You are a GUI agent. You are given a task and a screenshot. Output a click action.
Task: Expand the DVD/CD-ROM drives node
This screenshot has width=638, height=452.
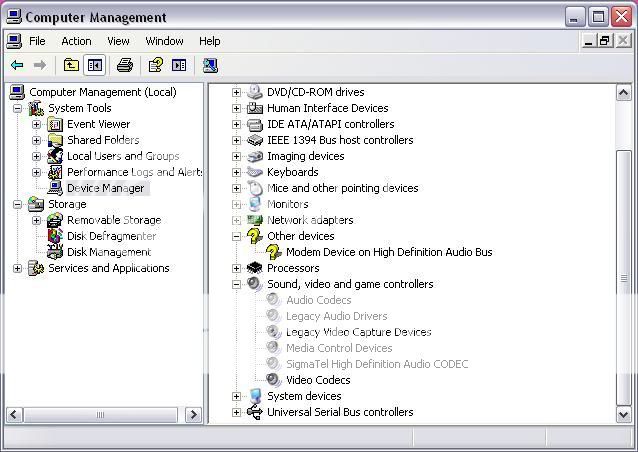(237, 92)
